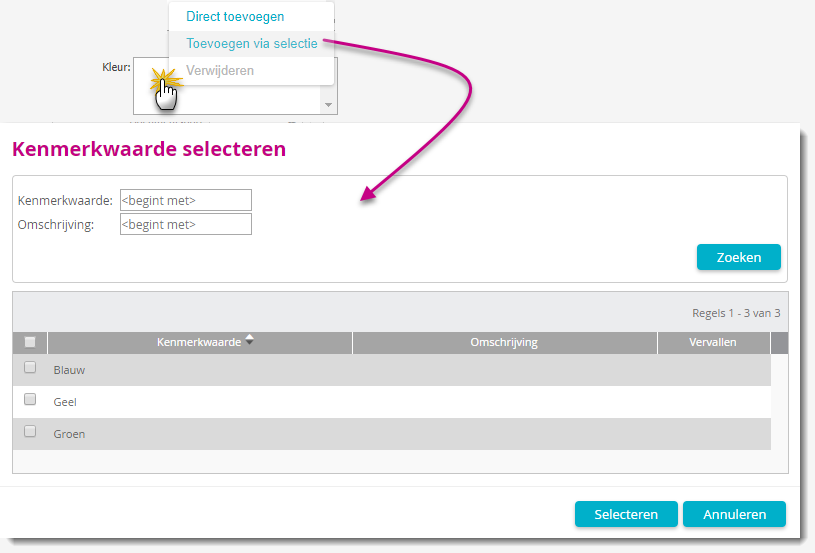Toggle the select-all checkbox in table header
This screenshot has height=553, width=815.
(x=30, y=342)
